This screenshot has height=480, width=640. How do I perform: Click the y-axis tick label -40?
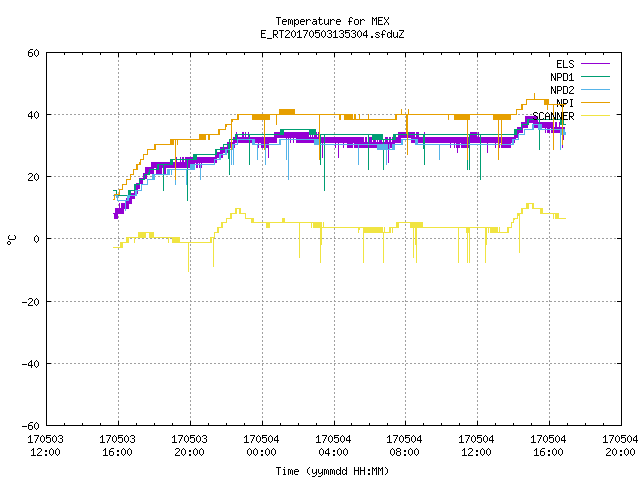31,364
